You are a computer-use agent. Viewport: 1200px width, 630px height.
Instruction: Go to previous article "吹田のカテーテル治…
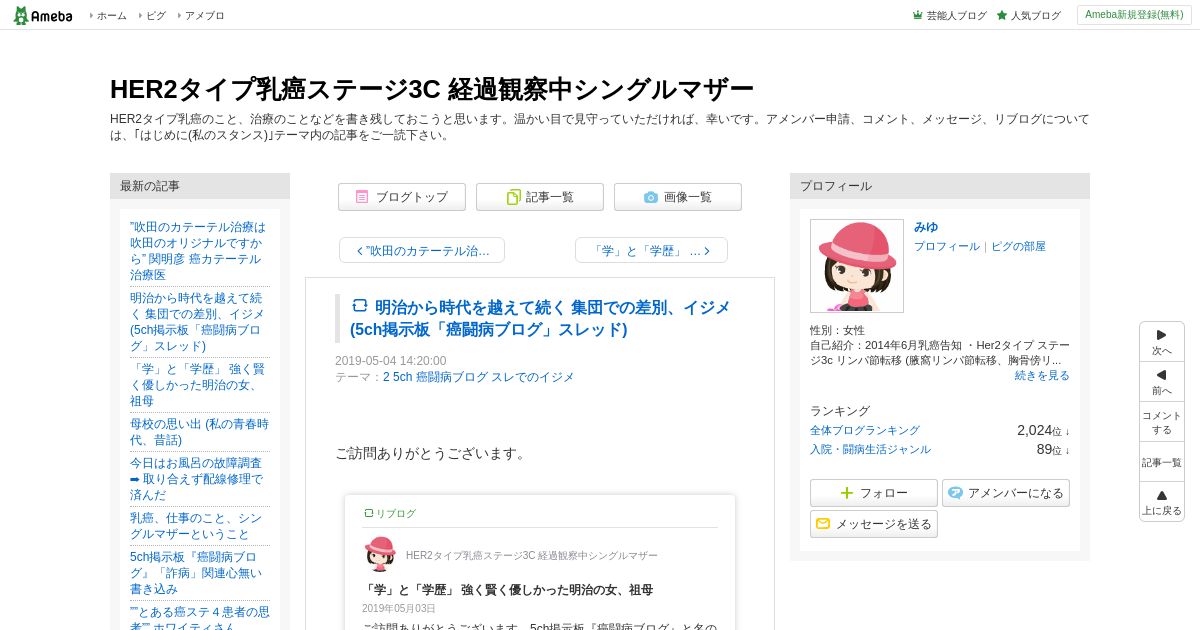tap(422, 250)
